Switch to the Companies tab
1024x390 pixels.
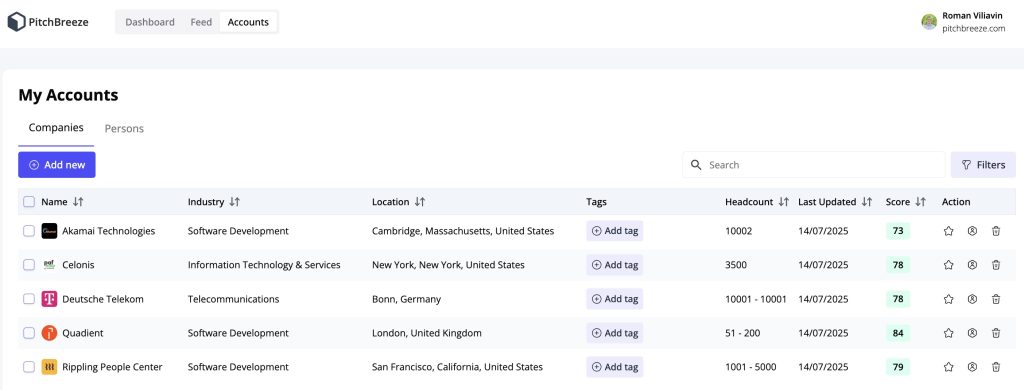(x=56, y=128)
